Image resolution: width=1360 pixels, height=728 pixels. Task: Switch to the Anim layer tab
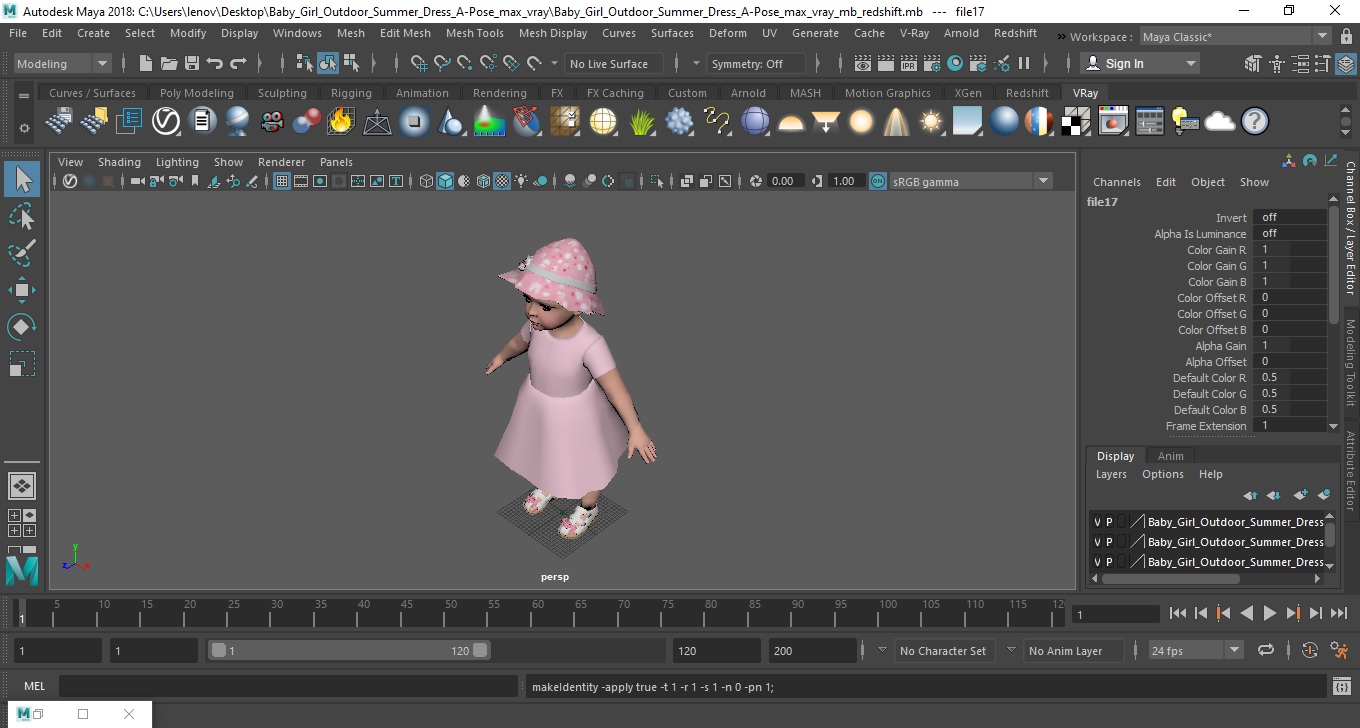point(1170,456)
